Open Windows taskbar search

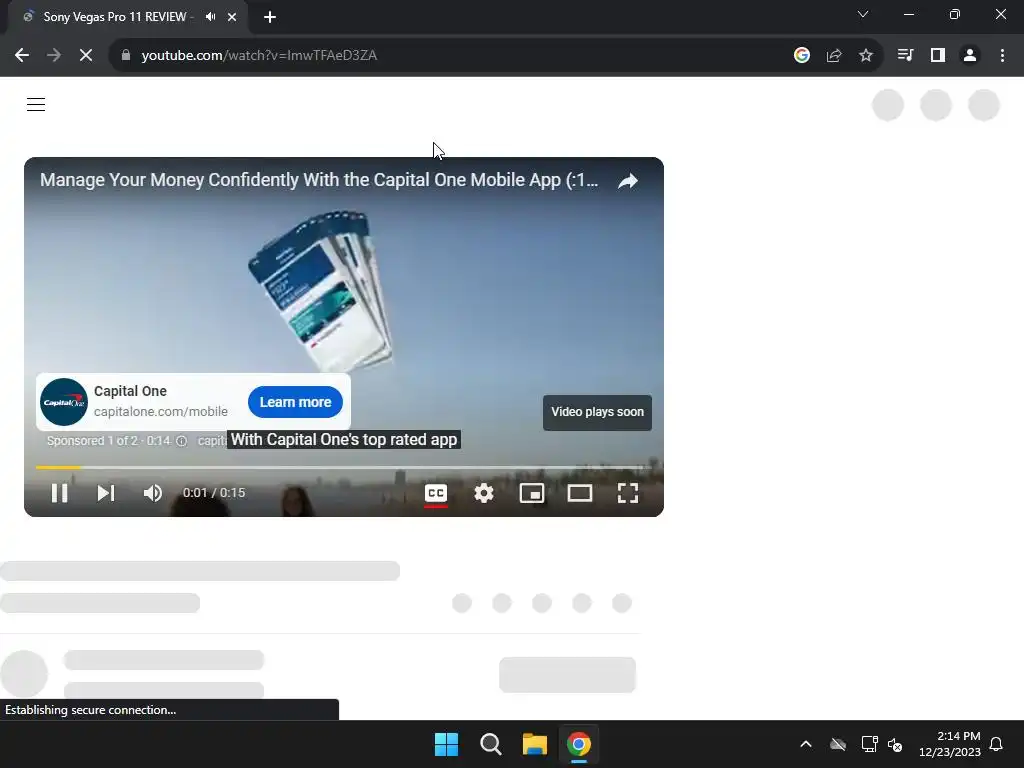click(x=490, y=744)
